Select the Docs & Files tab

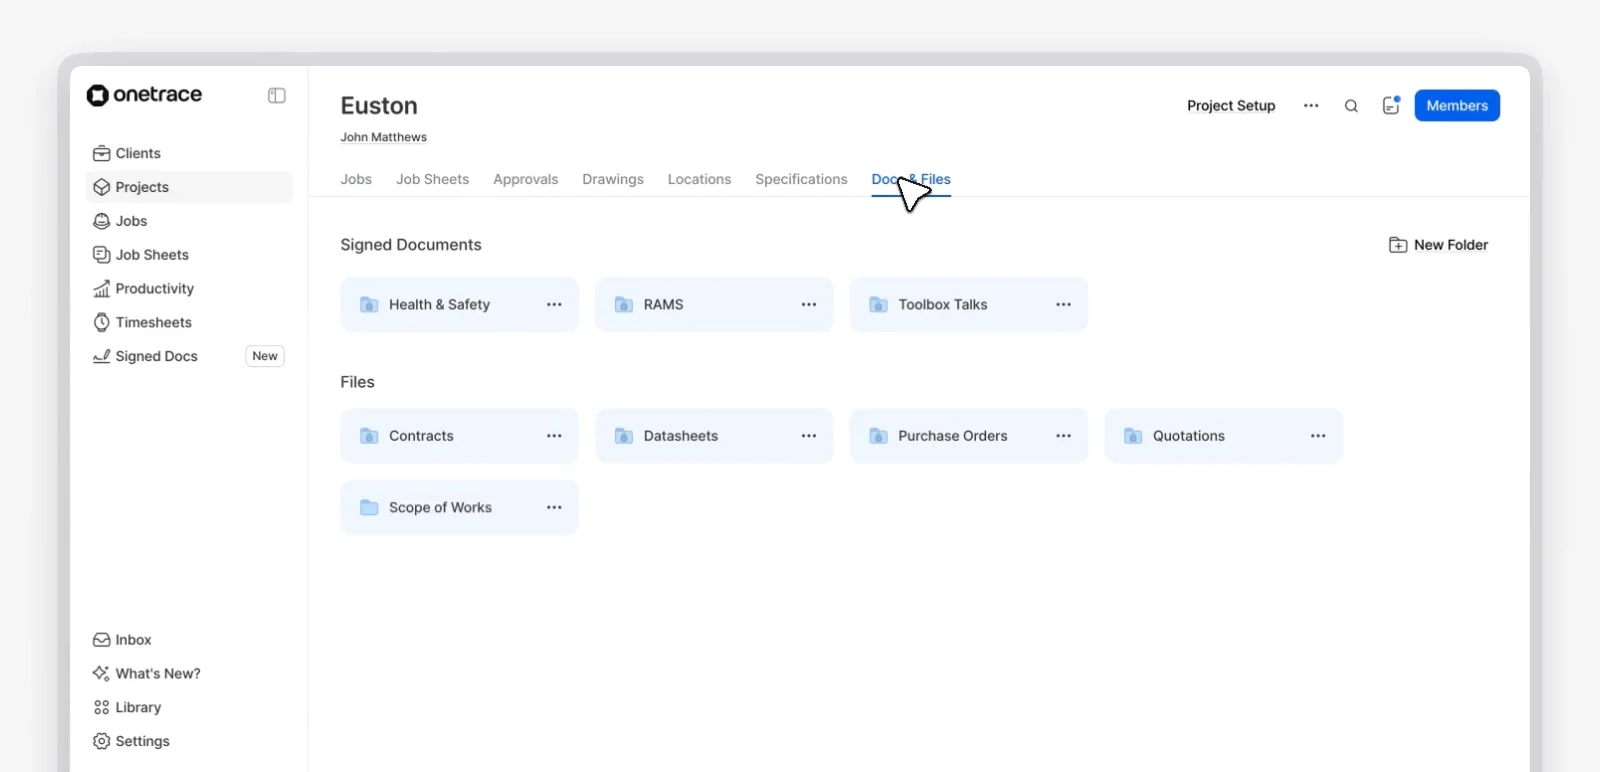(x=911, y=180)
